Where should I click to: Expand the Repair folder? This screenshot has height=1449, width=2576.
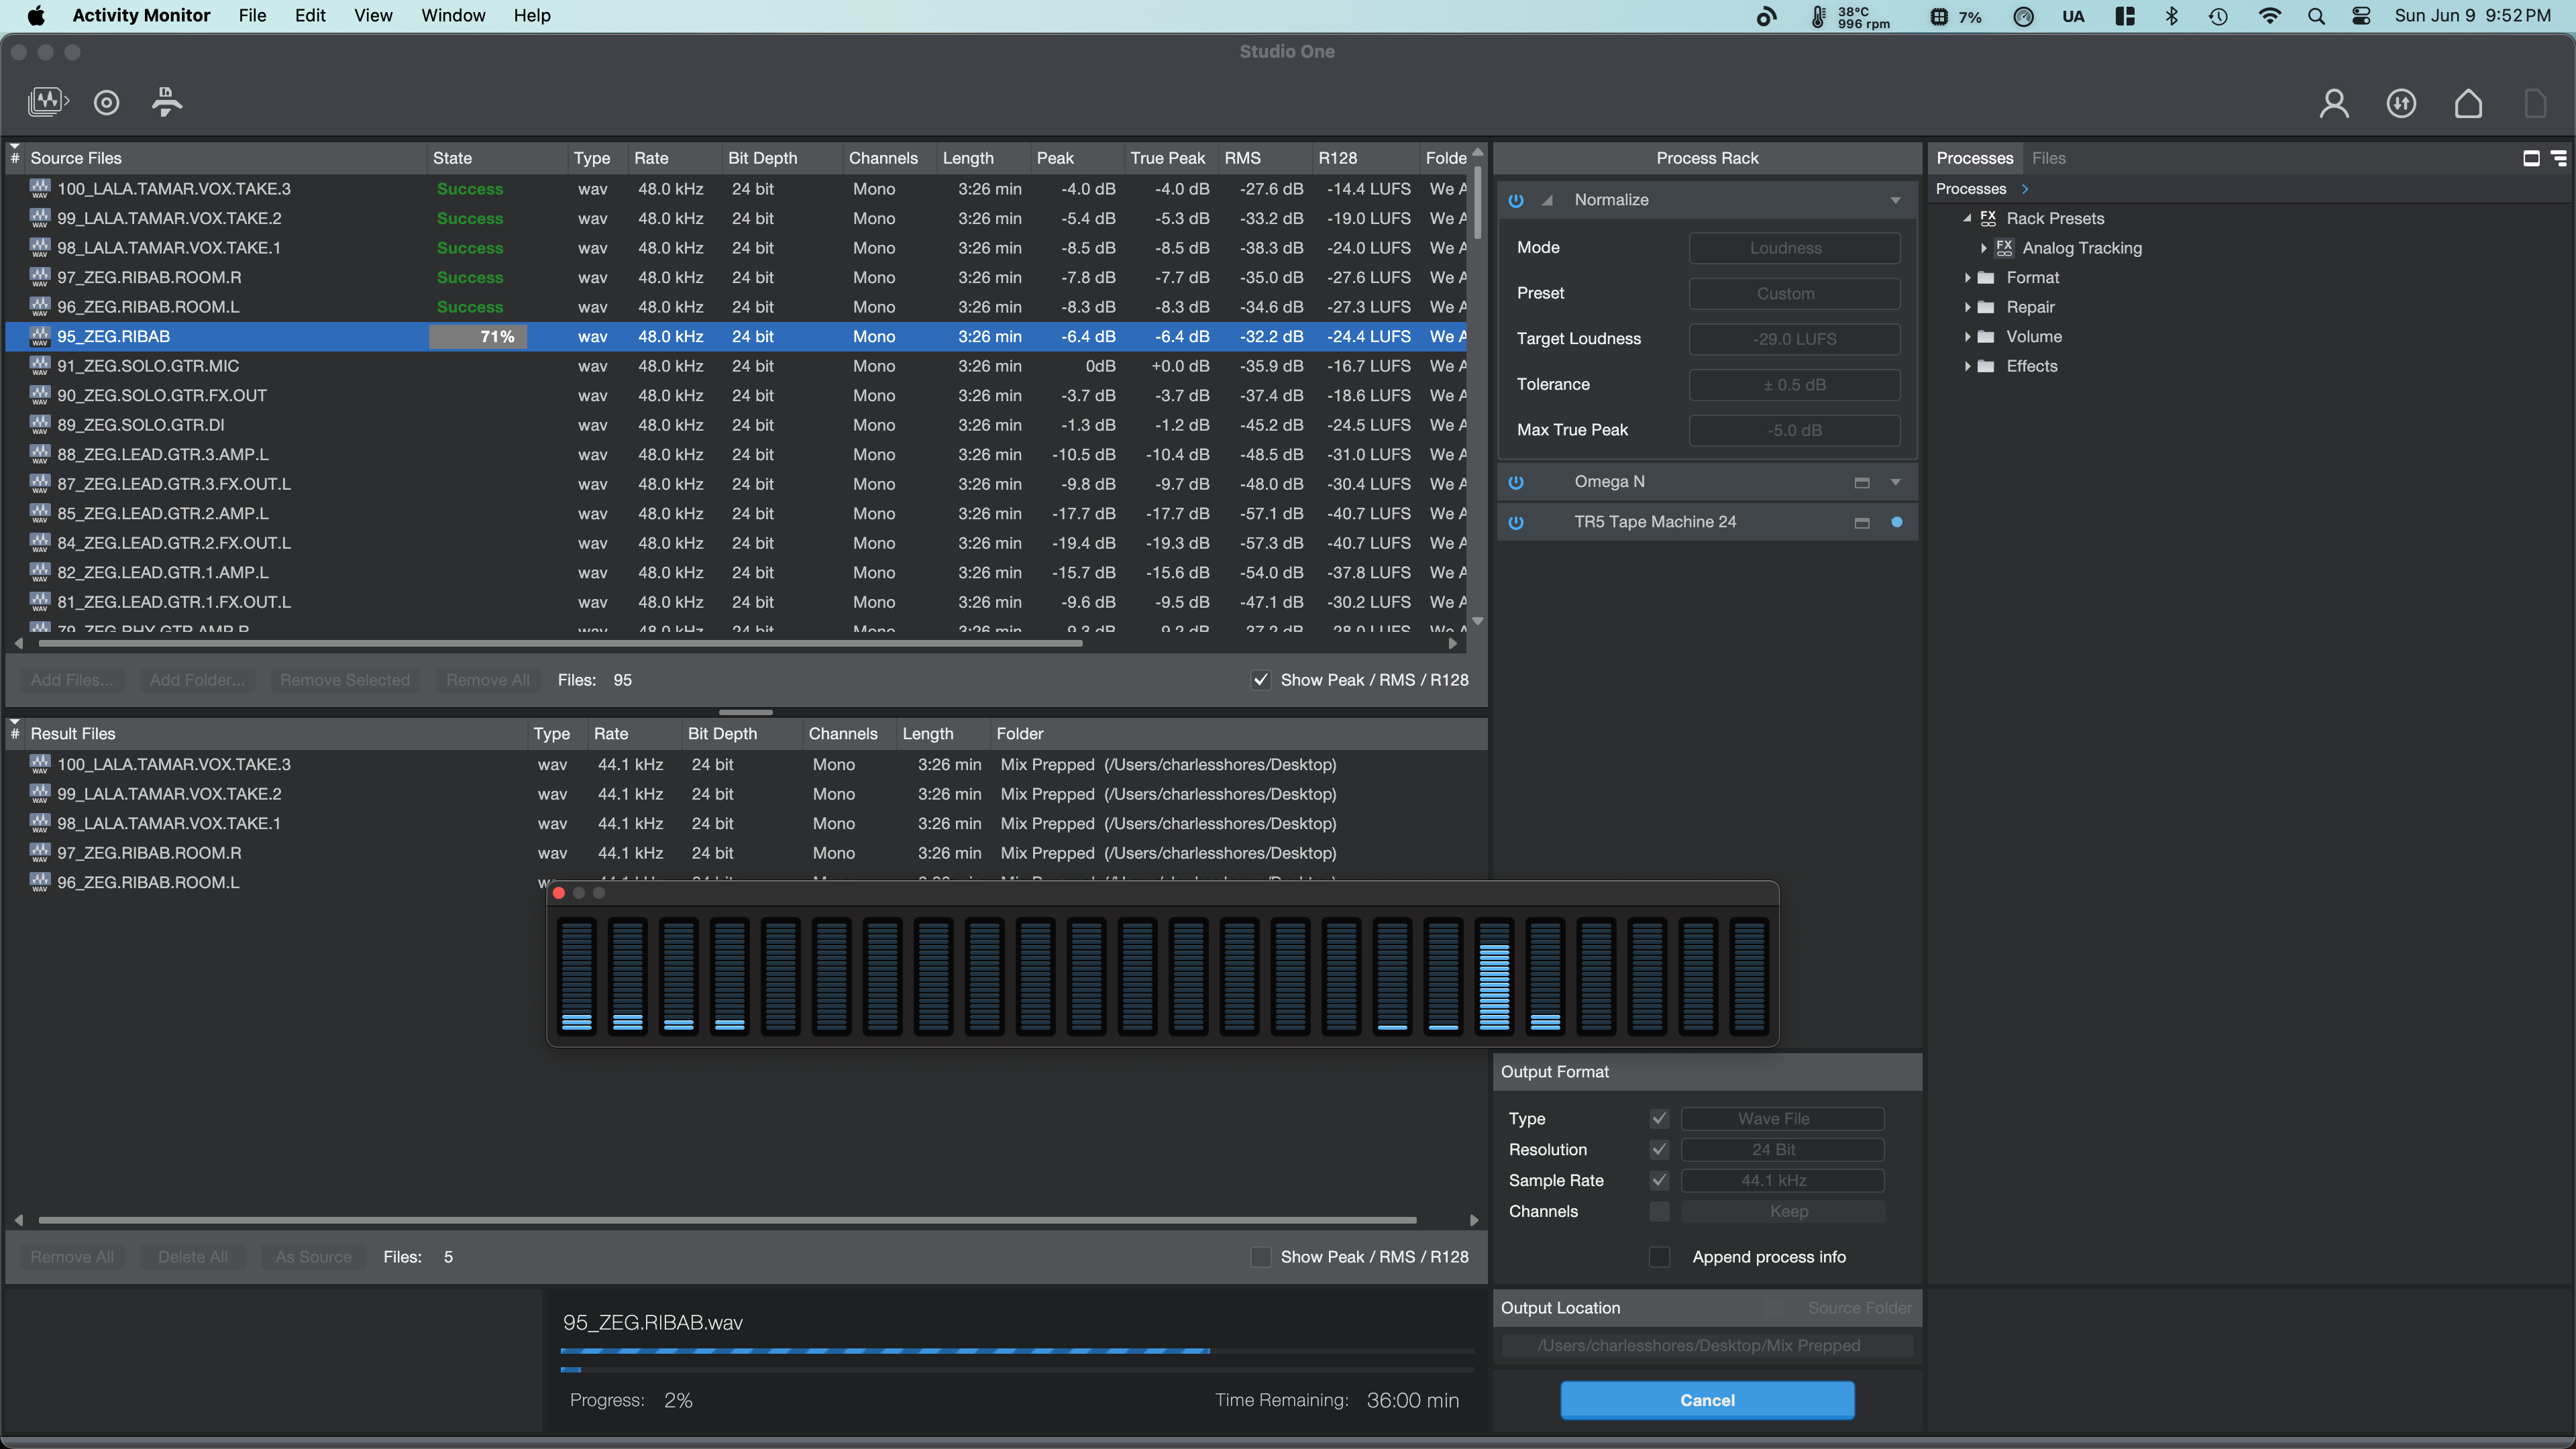coord(1967,307)
